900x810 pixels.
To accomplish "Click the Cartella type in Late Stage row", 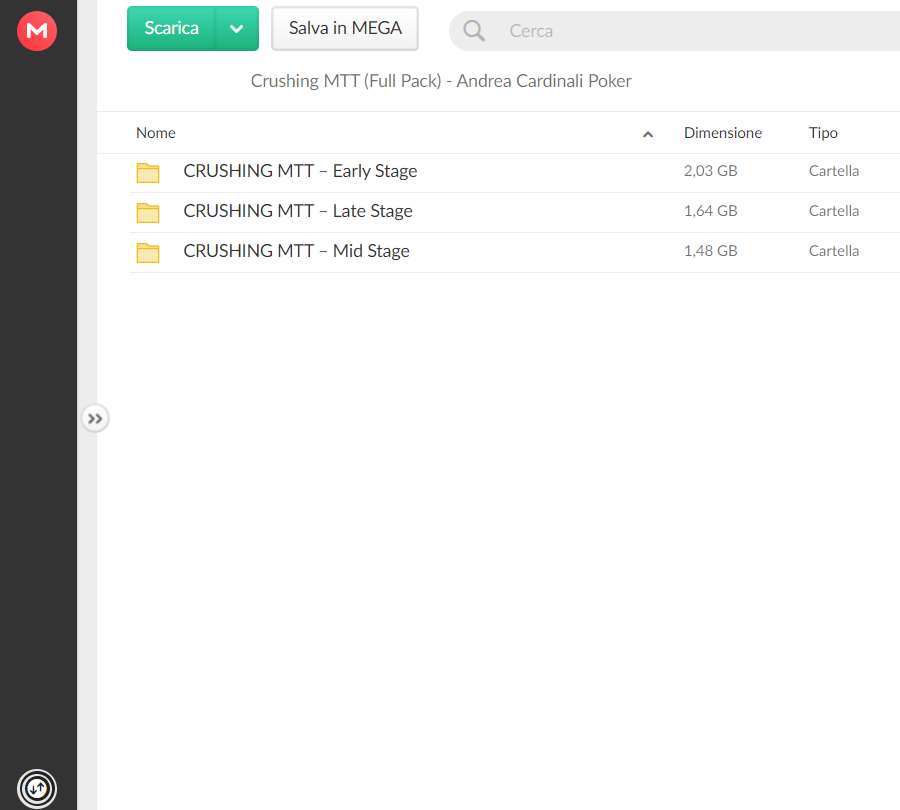I will pos(834,211).
